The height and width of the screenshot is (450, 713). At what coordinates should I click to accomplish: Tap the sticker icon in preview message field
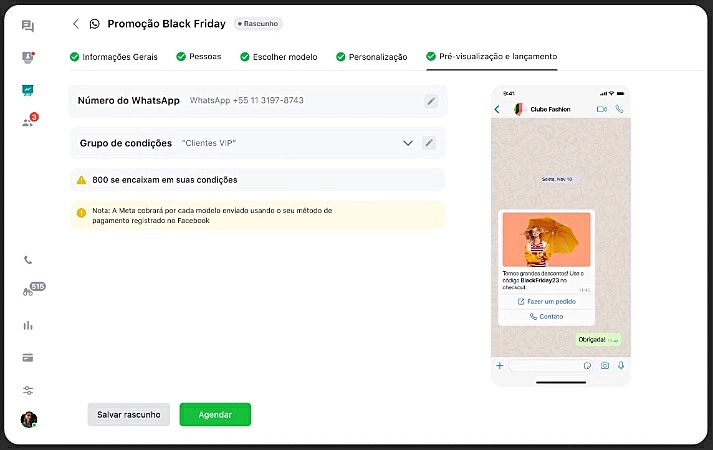tap(587, 365)
